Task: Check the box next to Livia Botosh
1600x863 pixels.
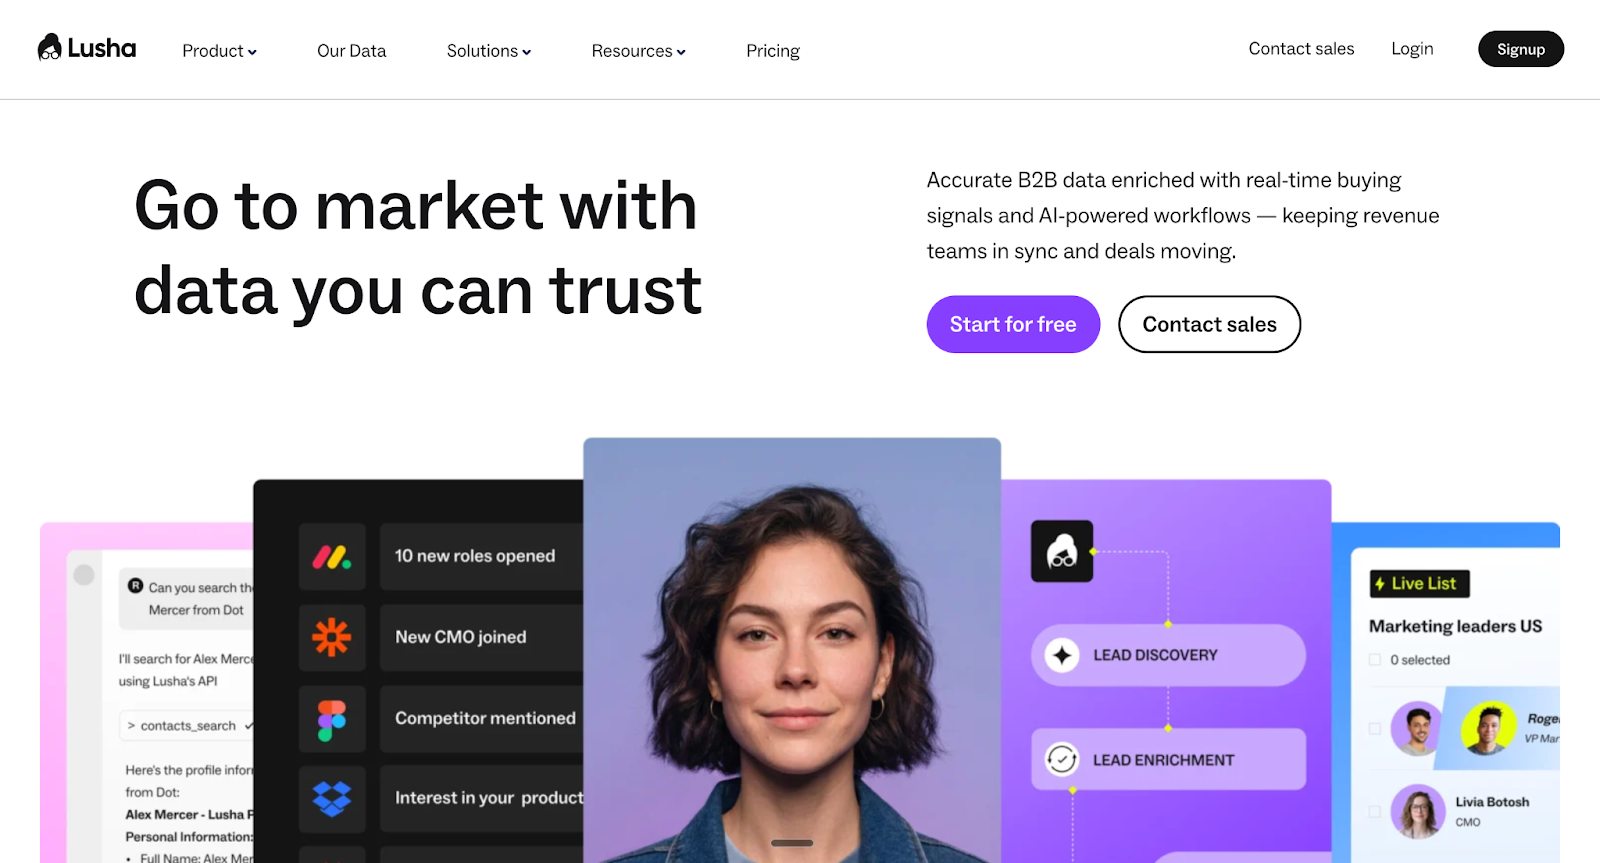Action: [x=1375, y=812]
